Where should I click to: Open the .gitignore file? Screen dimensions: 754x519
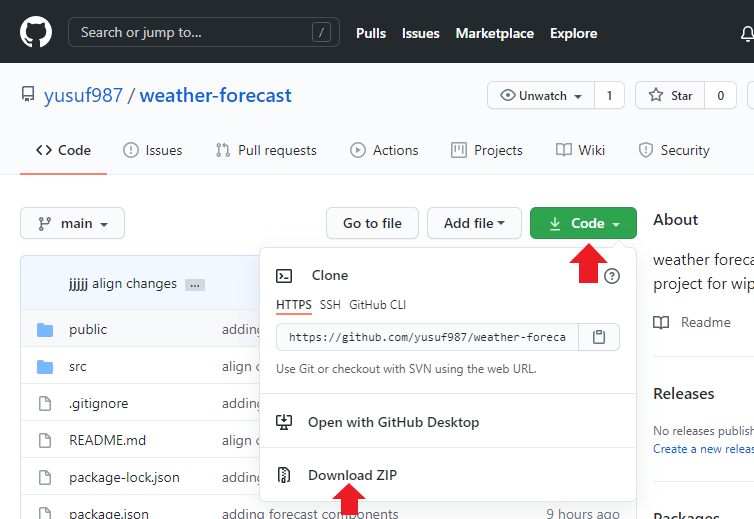pos(99,403)
